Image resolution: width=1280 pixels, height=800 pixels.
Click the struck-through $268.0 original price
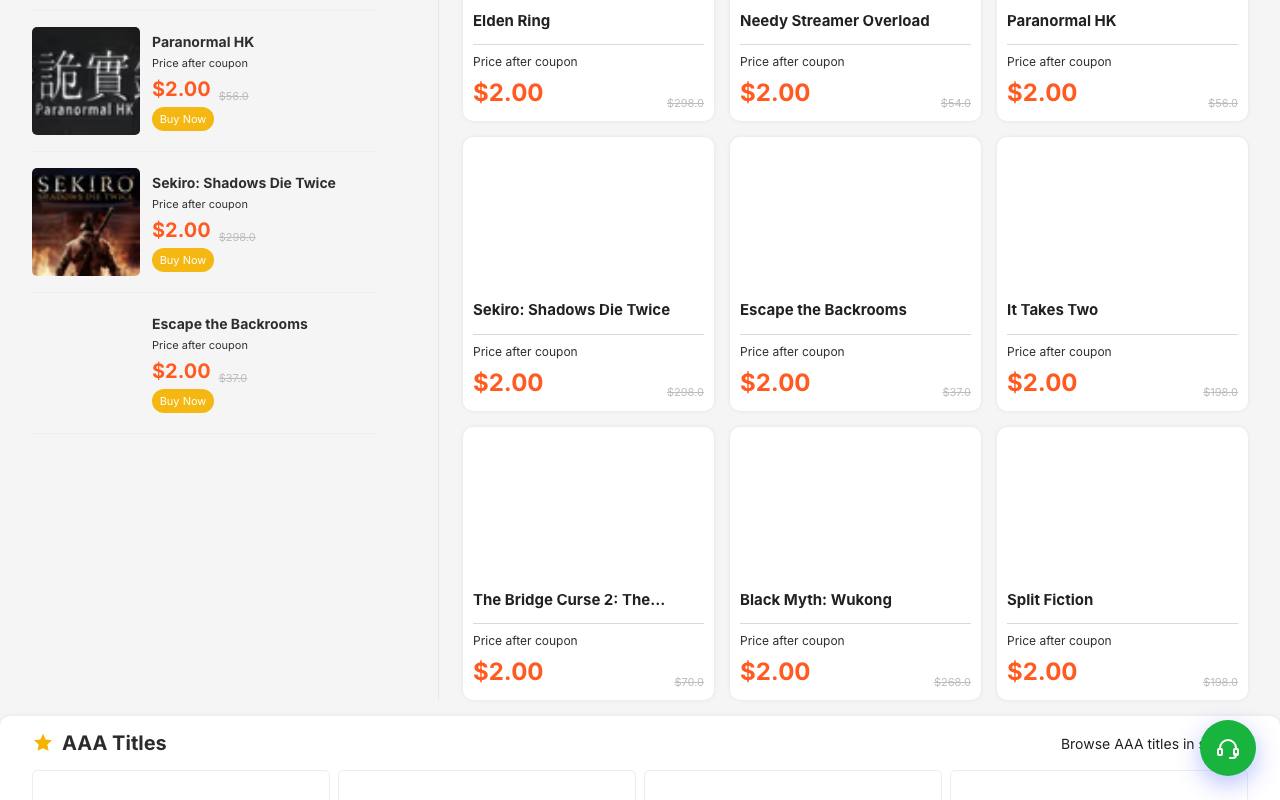click(x=952, y=682)
